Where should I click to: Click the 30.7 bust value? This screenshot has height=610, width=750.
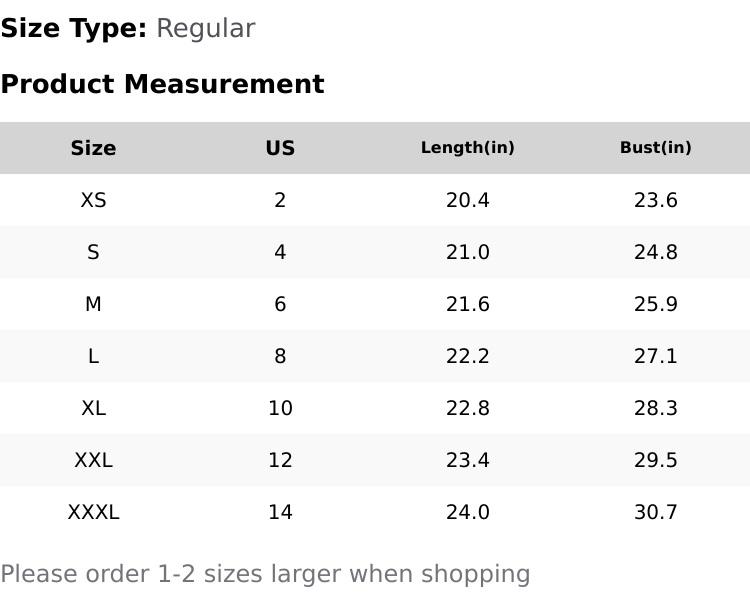[x=655, y=512]
